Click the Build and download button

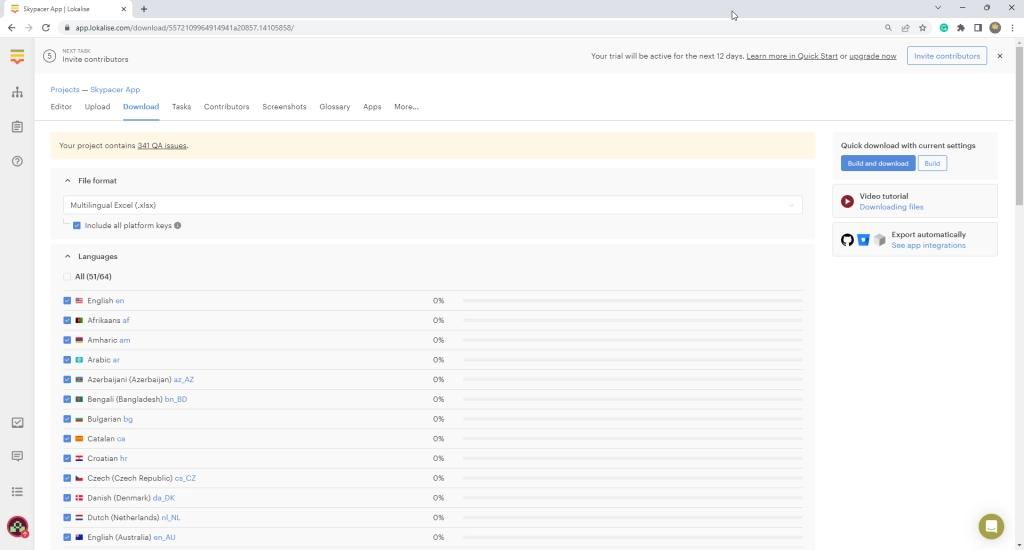(878, 163)
